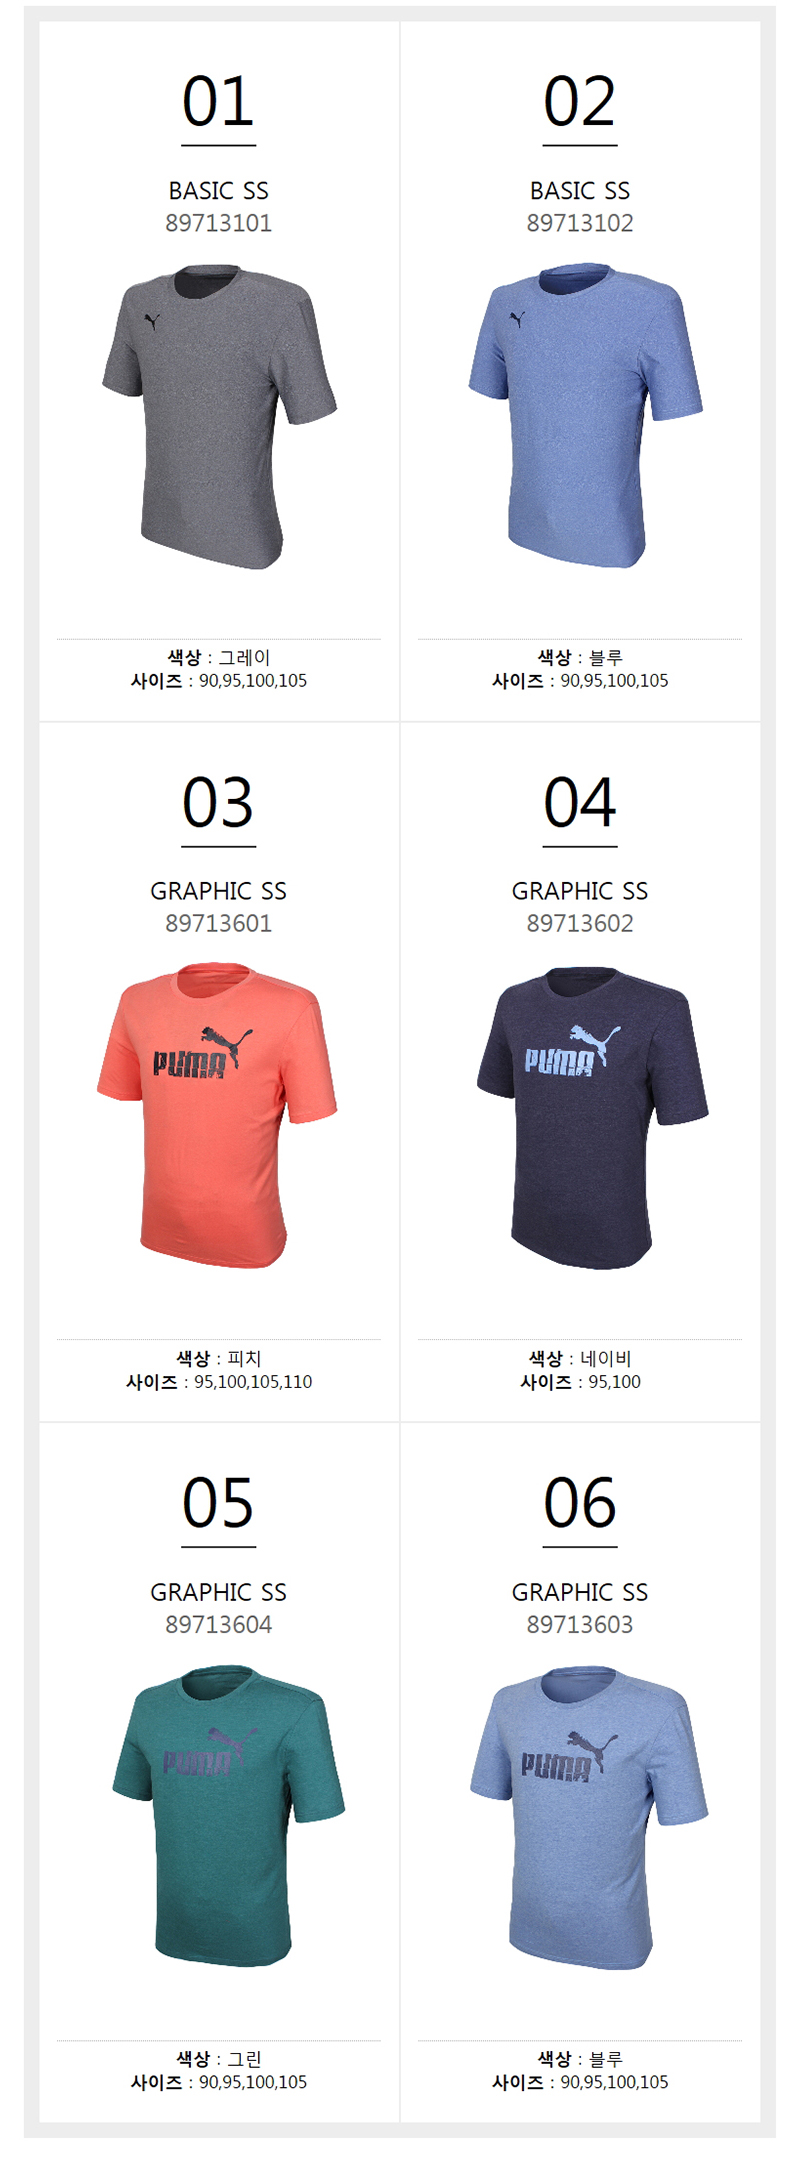Click the large number 04 heading
800x2175 pixels.
[x=580, y=803]
